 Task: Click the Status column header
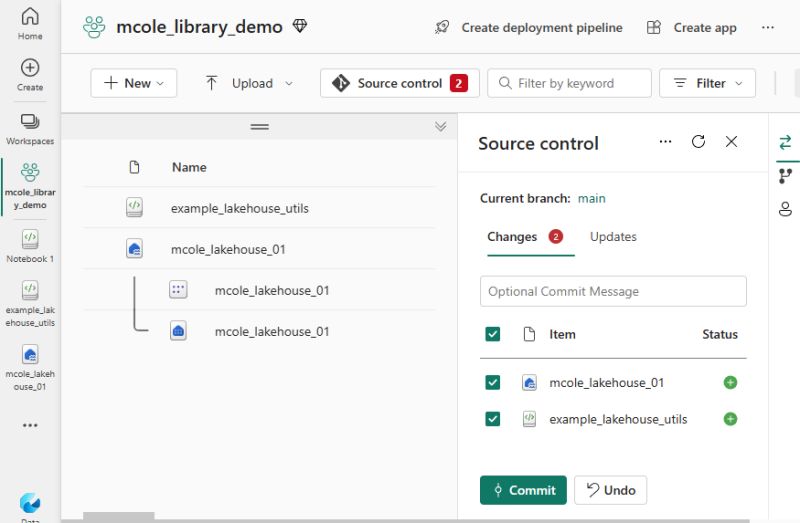720,334
